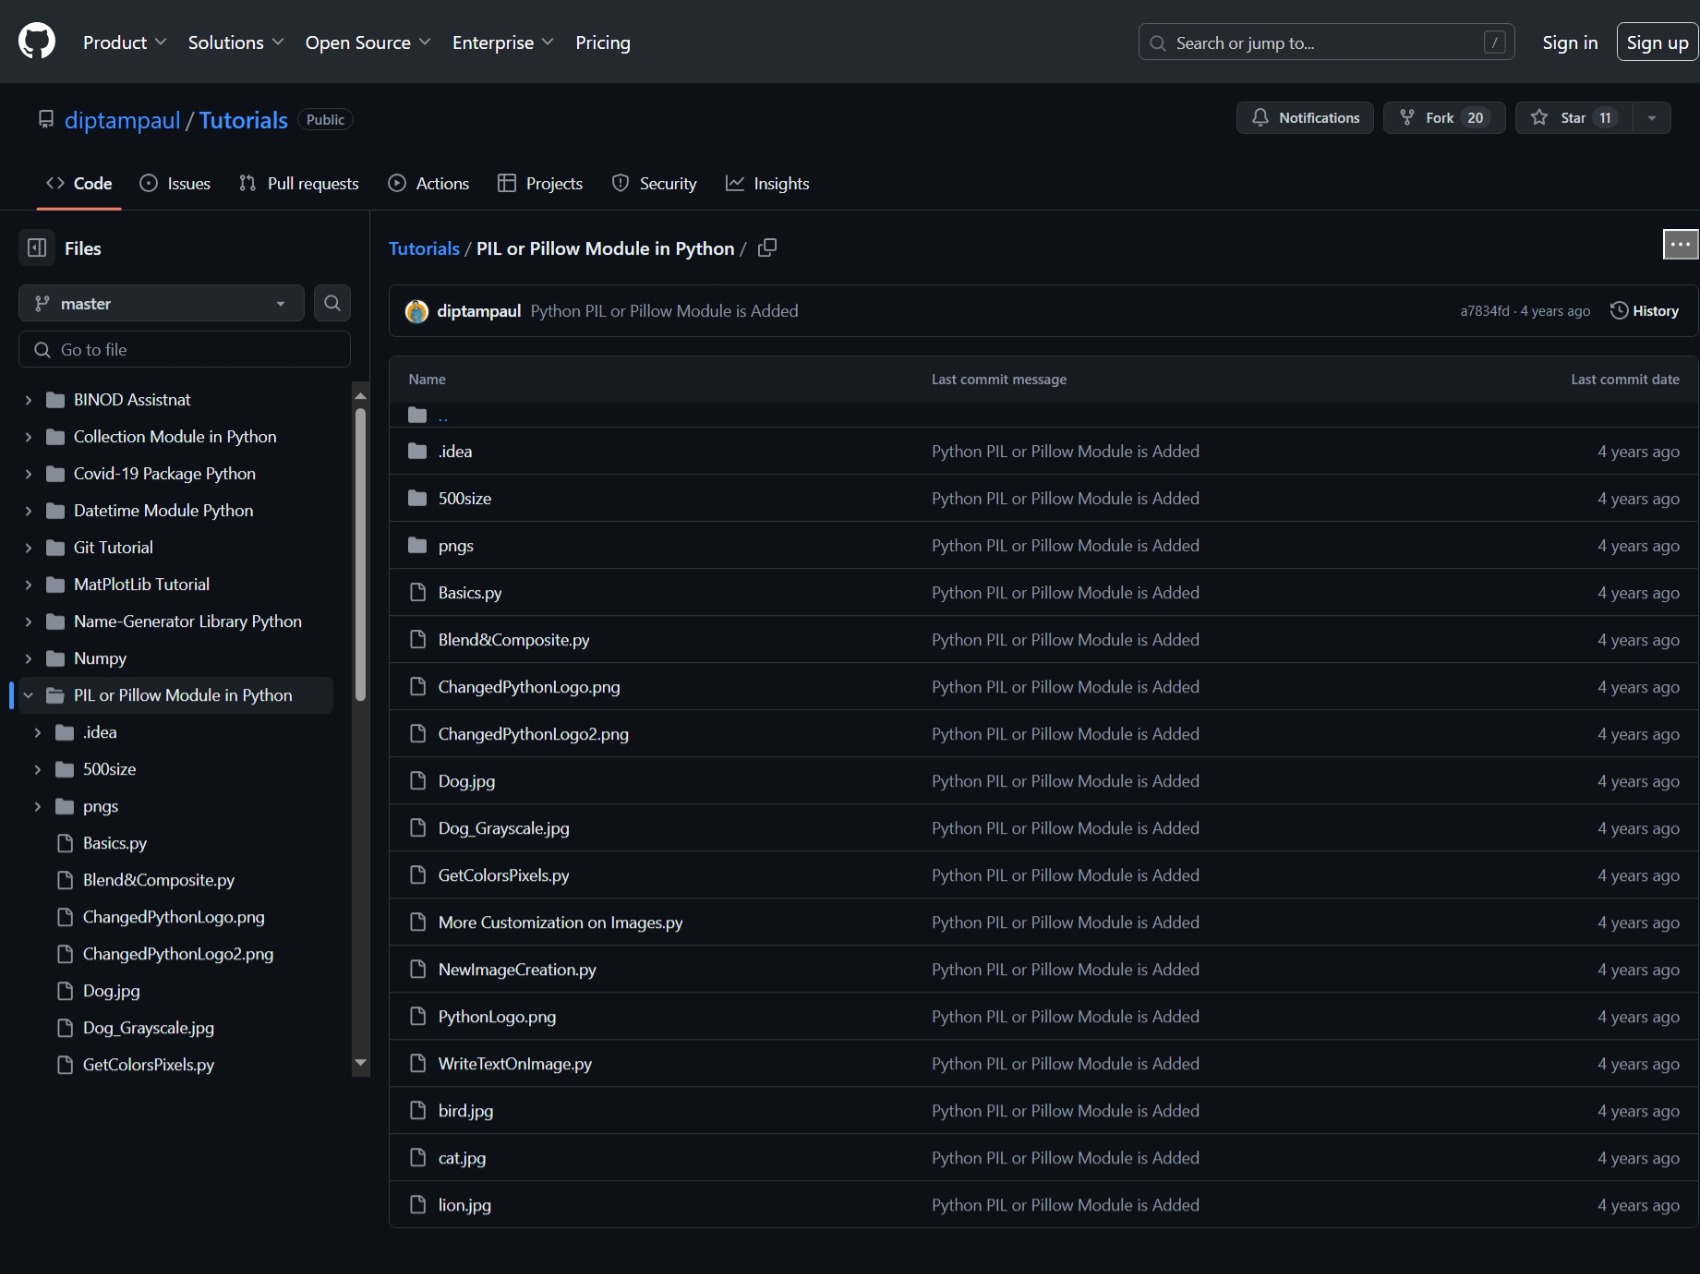Click Sign in

1570,42
